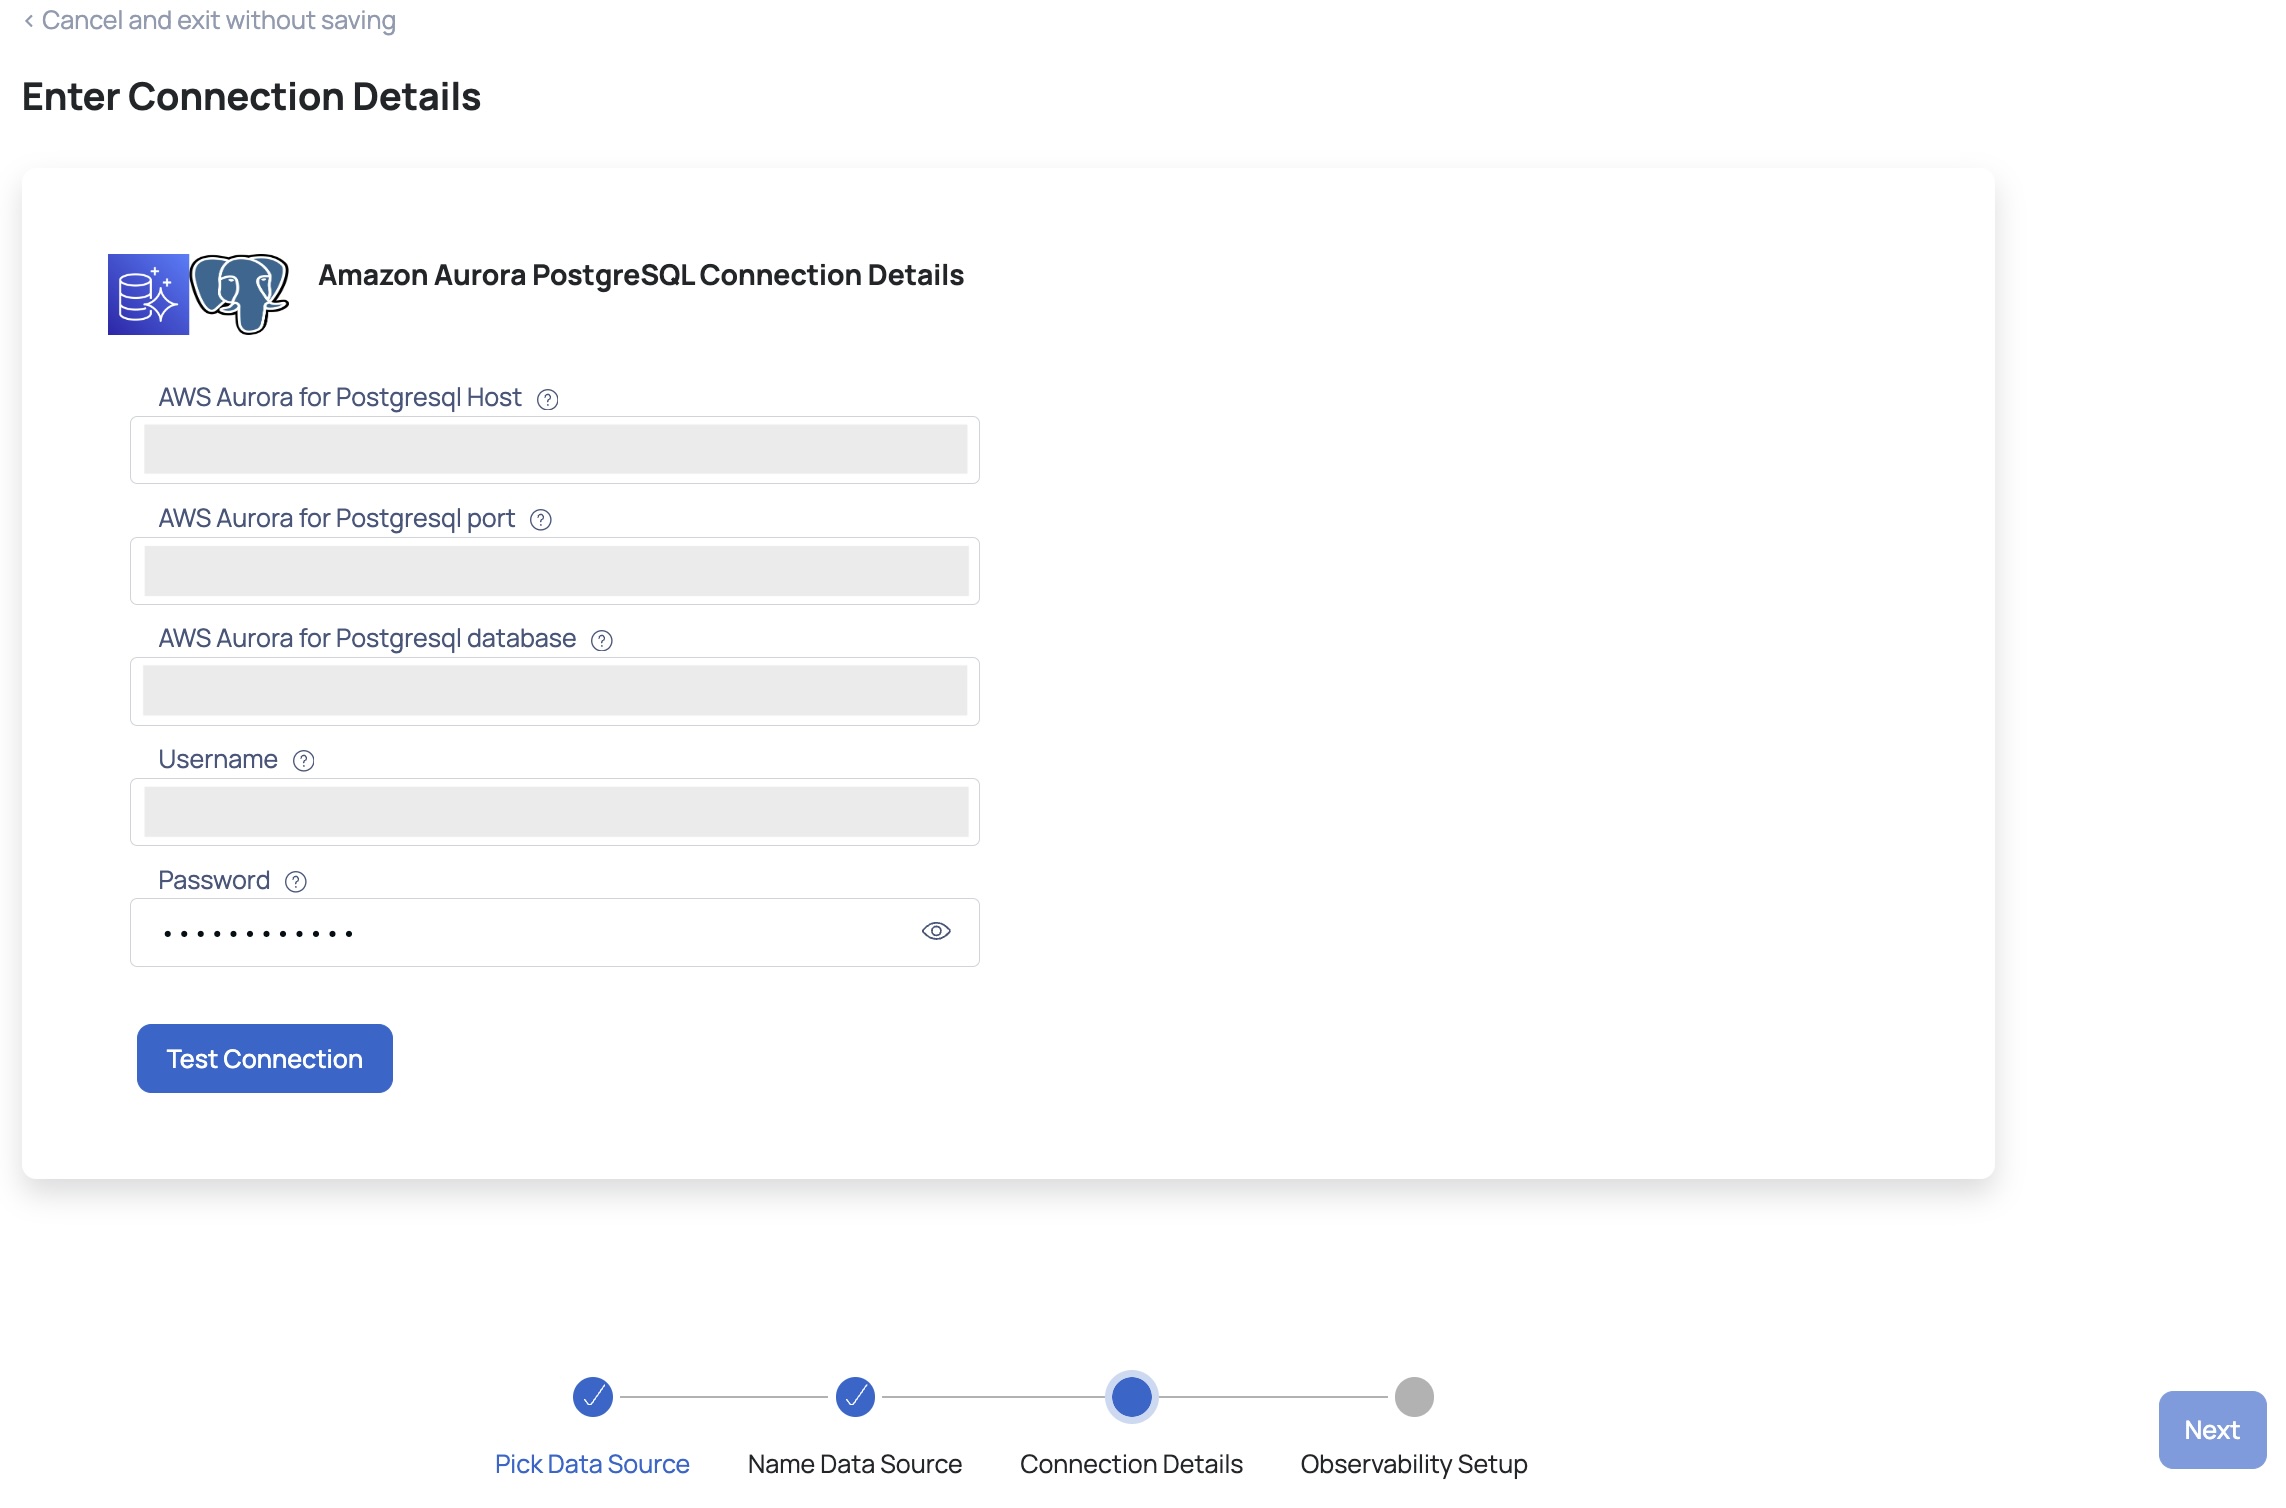Screen dimensions: 2286x1508
Task: Click the AWS Aurora for Postgresql database label
Action: (x=367, y=639)
